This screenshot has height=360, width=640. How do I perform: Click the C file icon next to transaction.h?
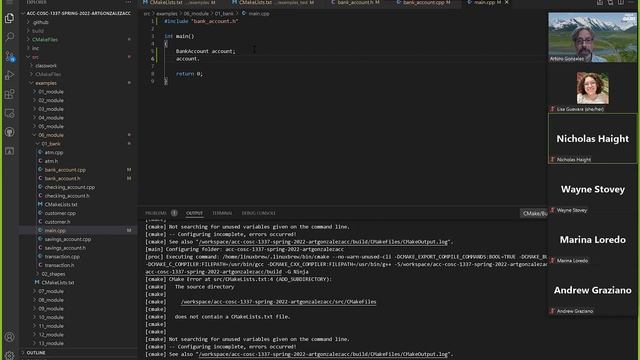pos(40,265)
